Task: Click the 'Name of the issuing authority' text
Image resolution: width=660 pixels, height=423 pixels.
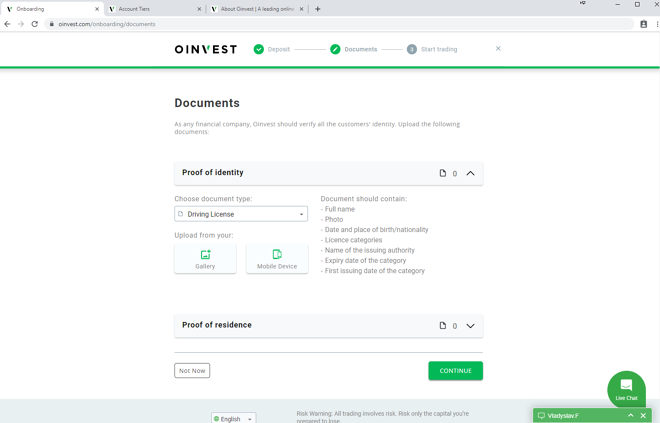Action: (370, 250)
